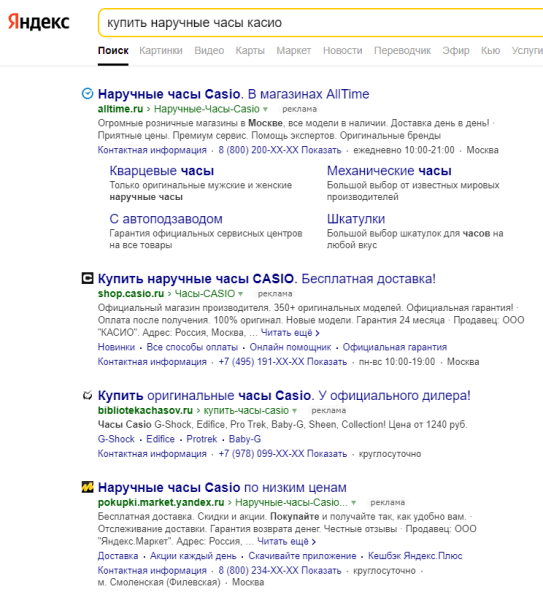
Task: Open the Механические часы sitelink
Action: [x=389, y=171]
